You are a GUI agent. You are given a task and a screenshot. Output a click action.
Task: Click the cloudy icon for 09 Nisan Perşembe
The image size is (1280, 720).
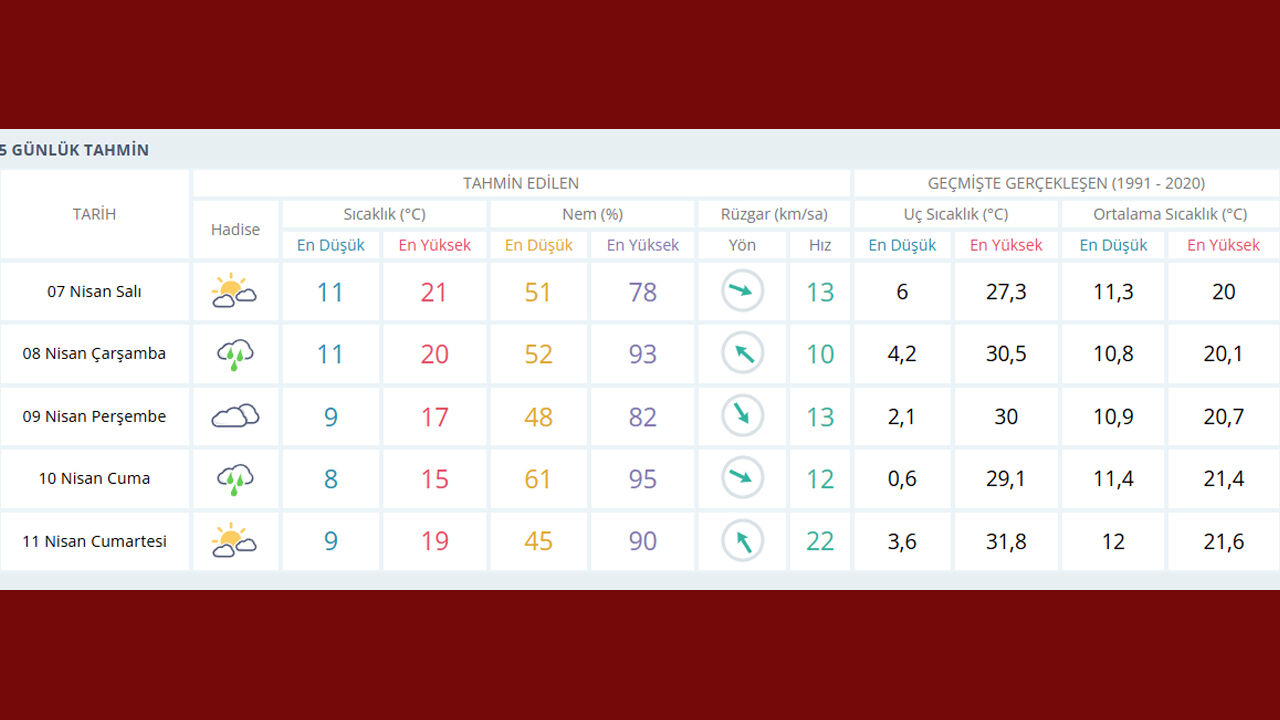click(x=235, y=416)
